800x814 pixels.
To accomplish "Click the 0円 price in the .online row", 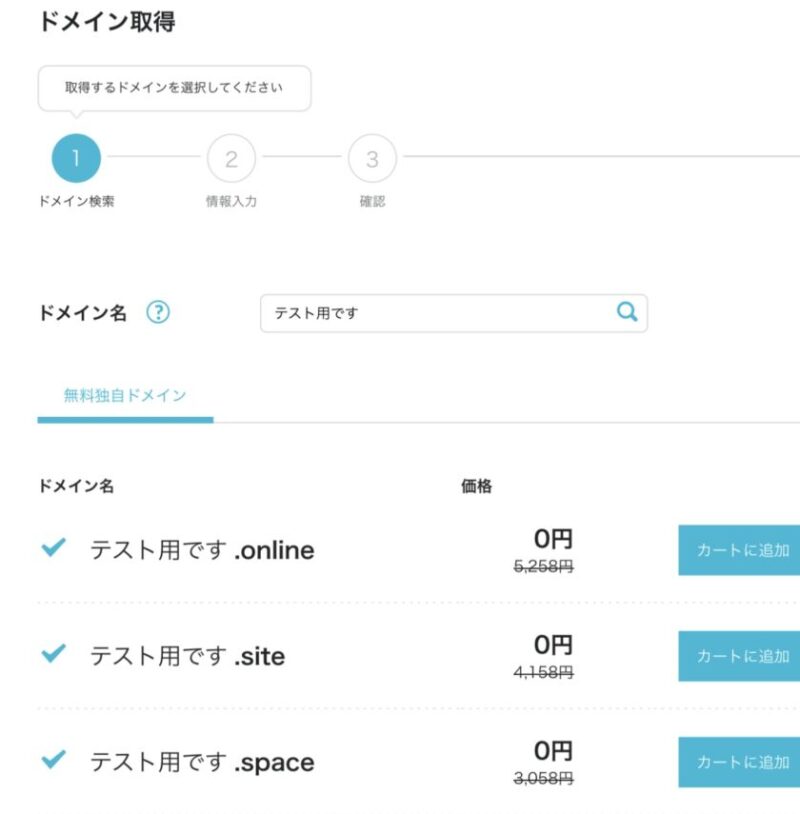I will click(553, 539).
